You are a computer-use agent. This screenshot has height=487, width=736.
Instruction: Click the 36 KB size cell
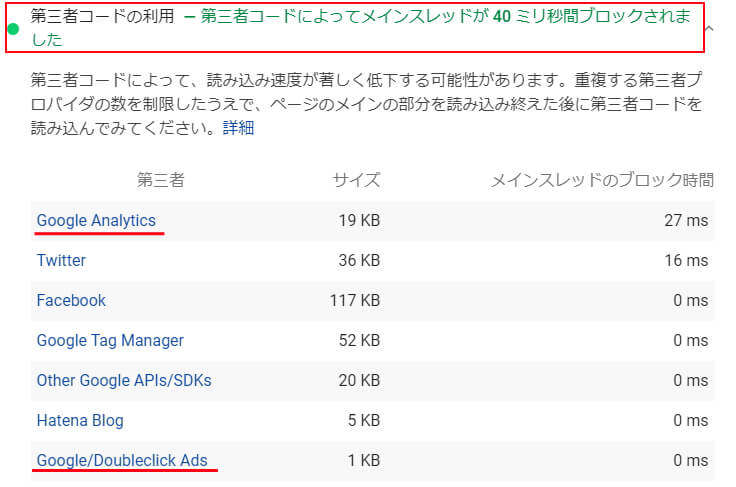[359, 260]
